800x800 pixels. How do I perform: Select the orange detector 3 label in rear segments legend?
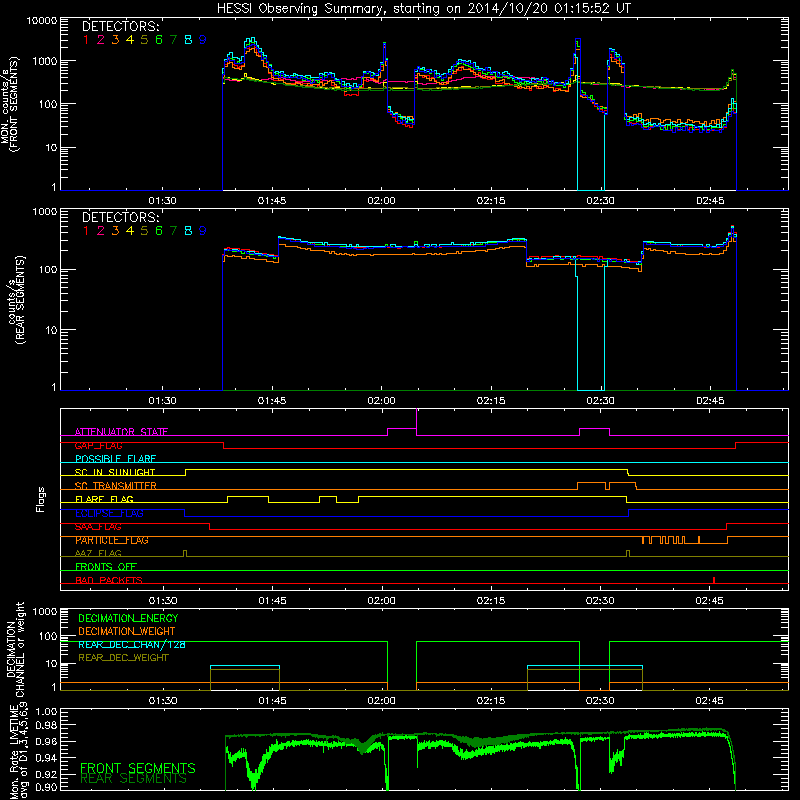(x=115, y=231)
